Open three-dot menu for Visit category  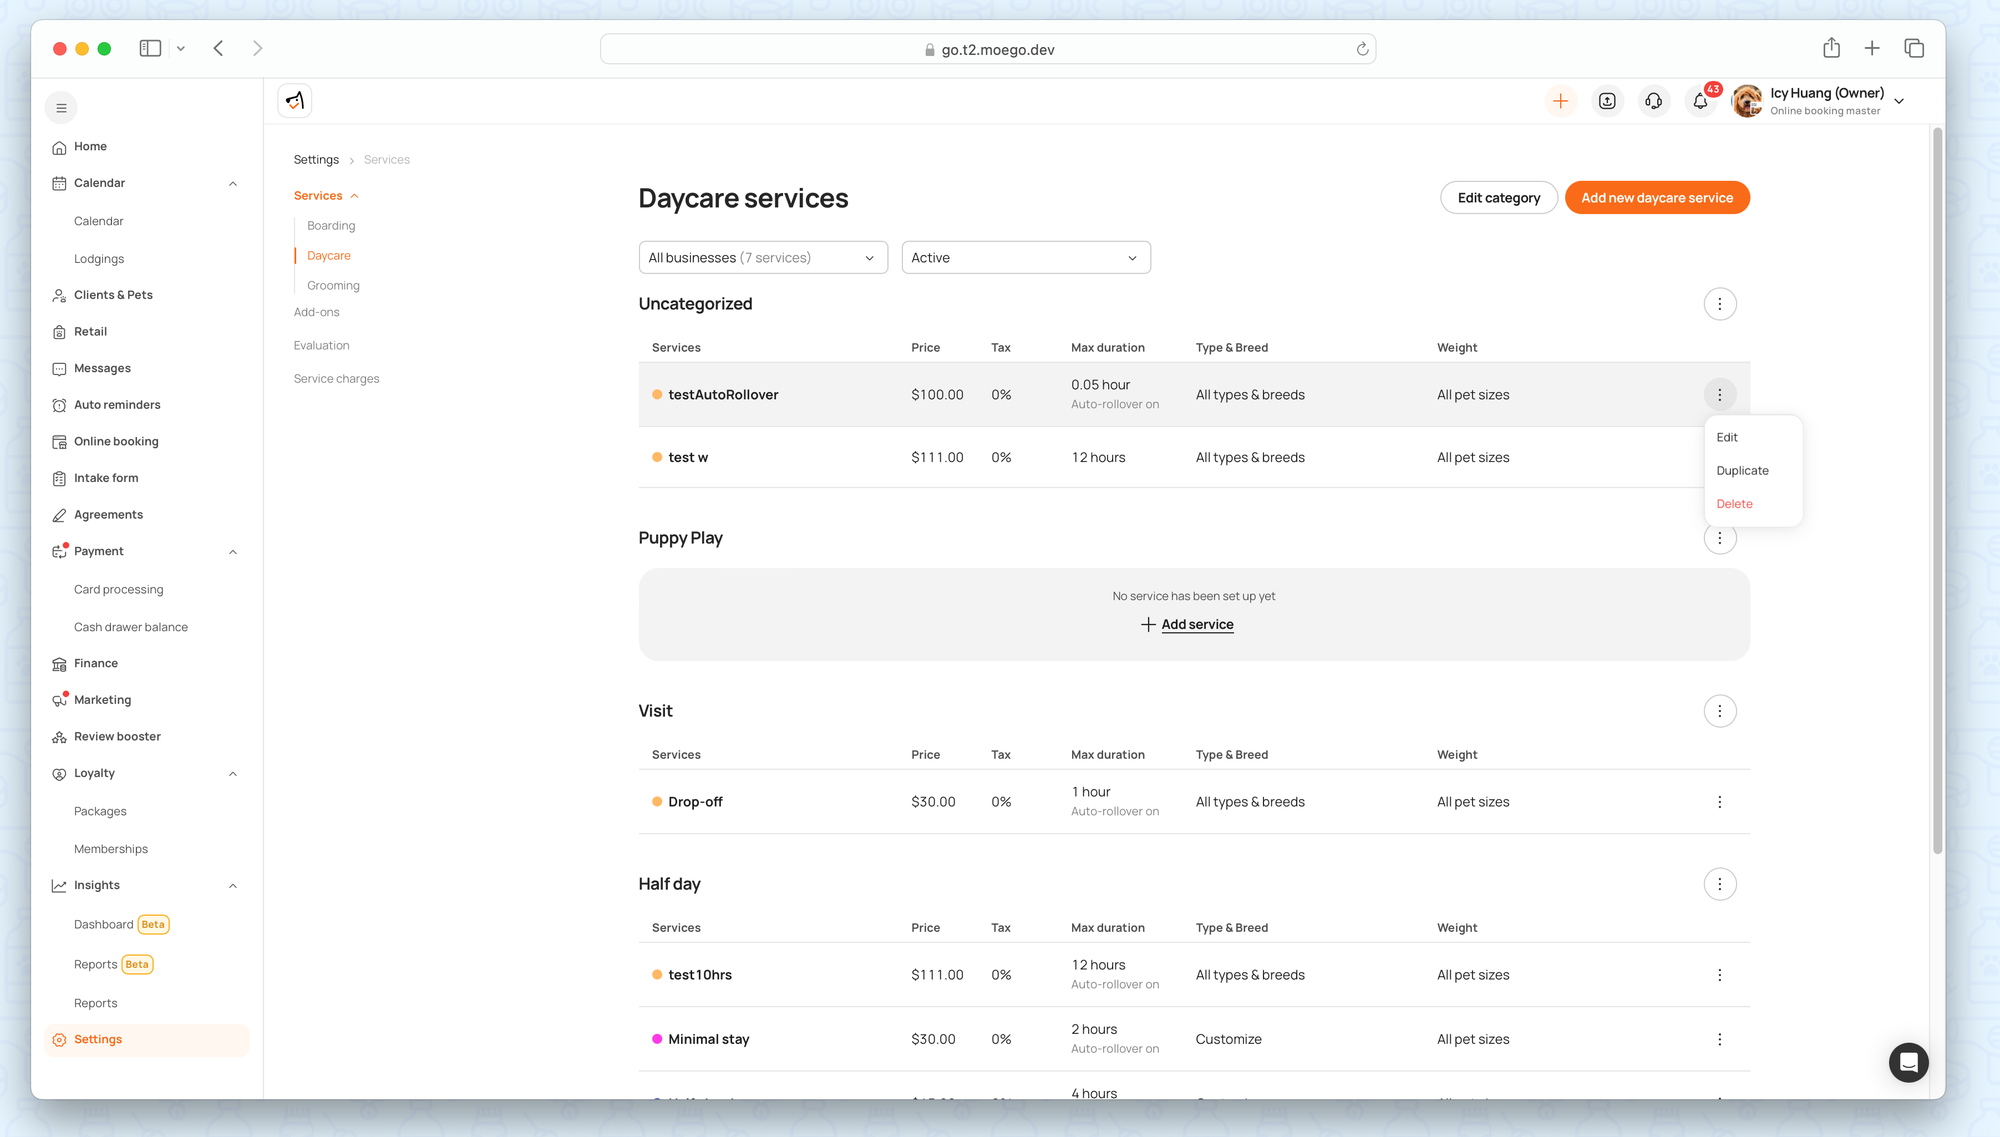(1719, 711)
